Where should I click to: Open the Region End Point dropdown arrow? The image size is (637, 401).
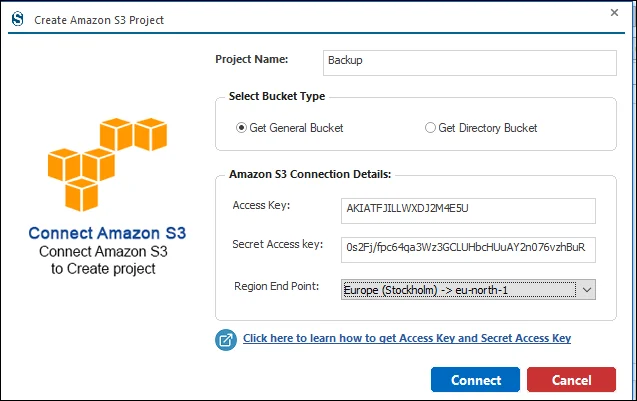click(587, 290)
